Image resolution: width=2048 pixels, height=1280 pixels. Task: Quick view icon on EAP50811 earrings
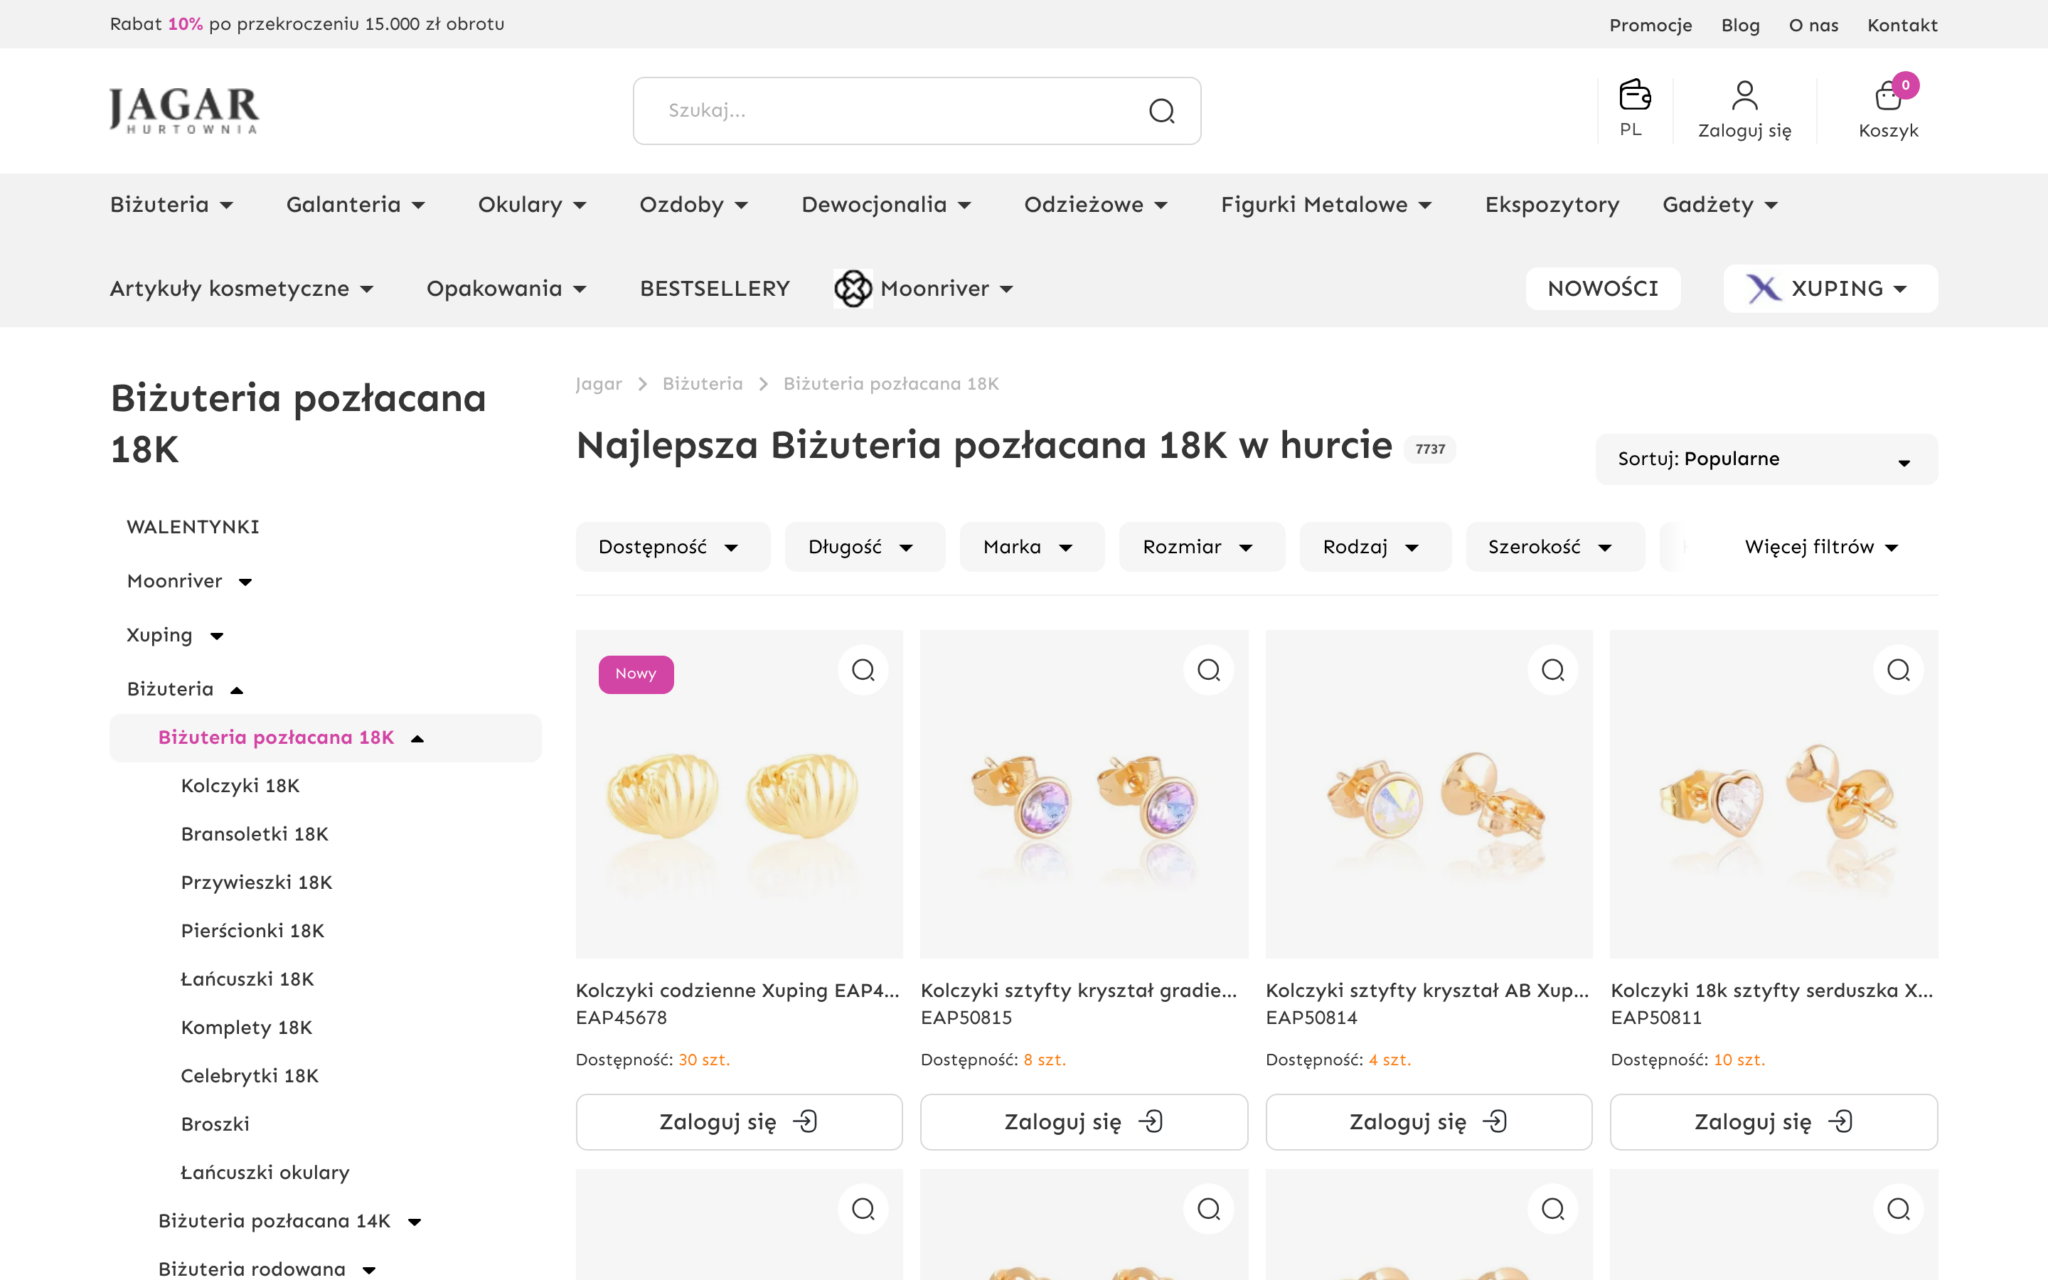pos(1898,670)
